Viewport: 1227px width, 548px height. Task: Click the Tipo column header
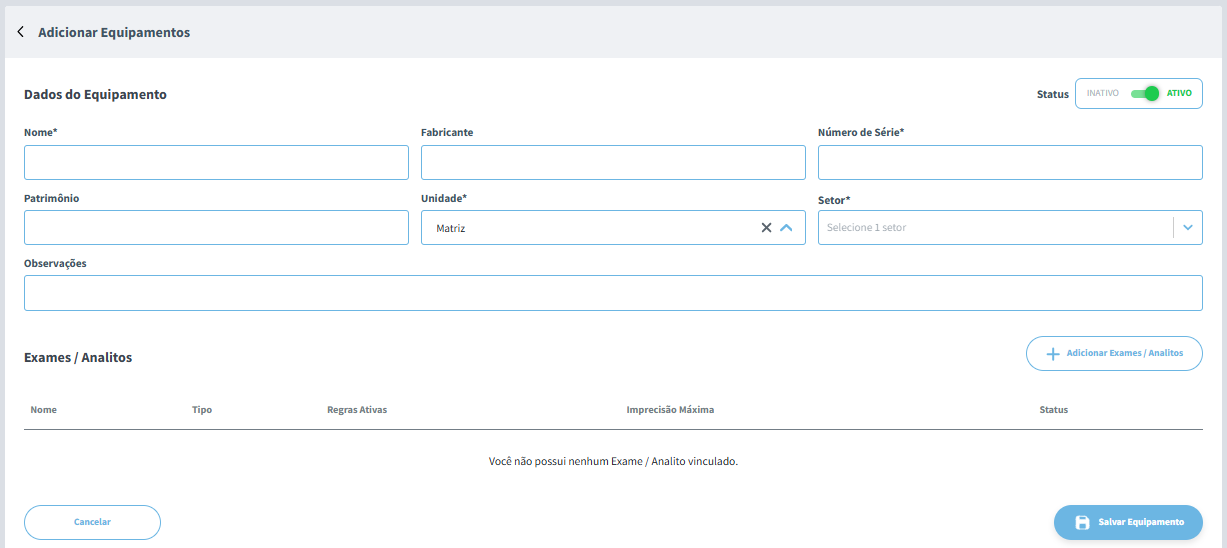click(x=202, y=410)
